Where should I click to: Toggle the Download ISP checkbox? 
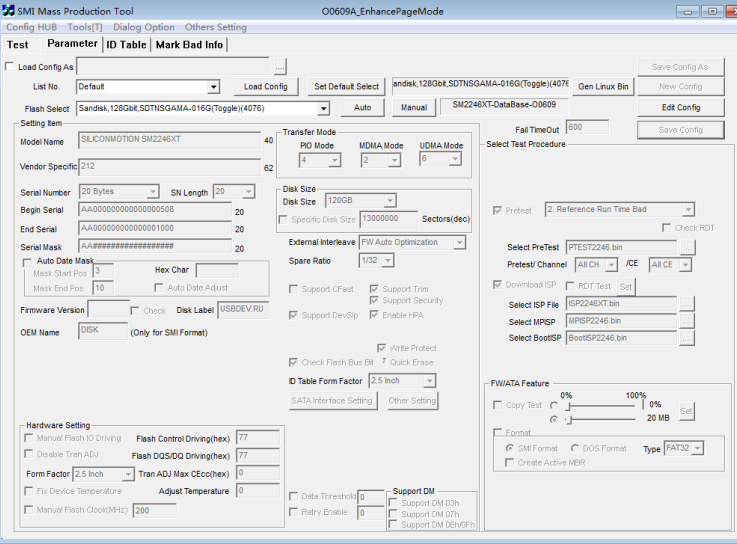point(497,284)
